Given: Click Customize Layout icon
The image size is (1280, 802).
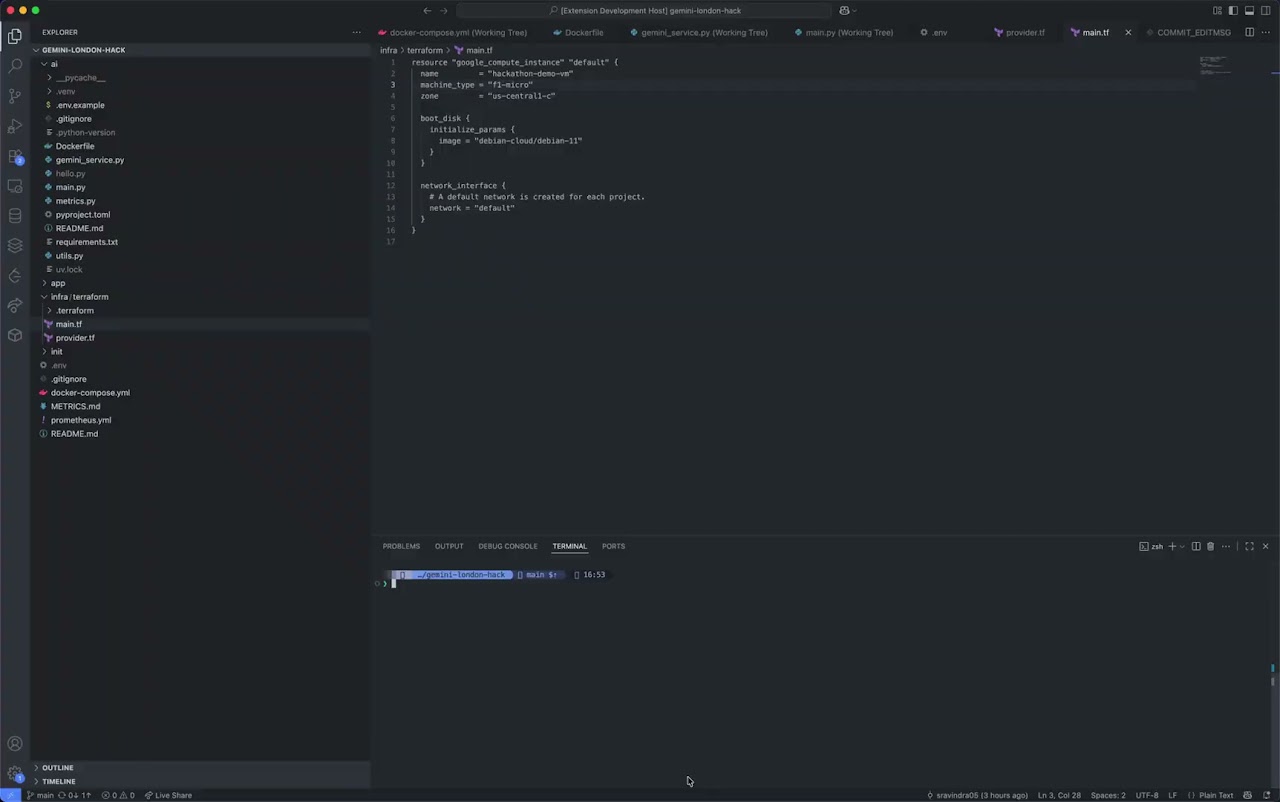Looking at the screenshot, I should click(1217, 10).
